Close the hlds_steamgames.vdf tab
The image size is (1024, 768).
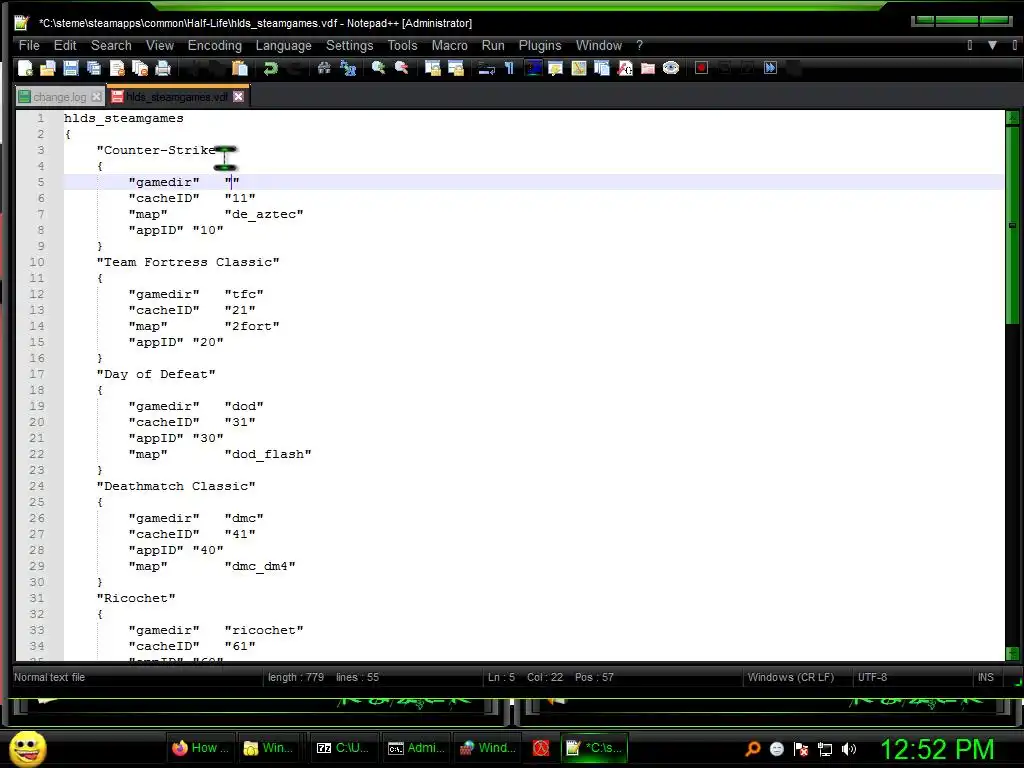click(238, 97)
